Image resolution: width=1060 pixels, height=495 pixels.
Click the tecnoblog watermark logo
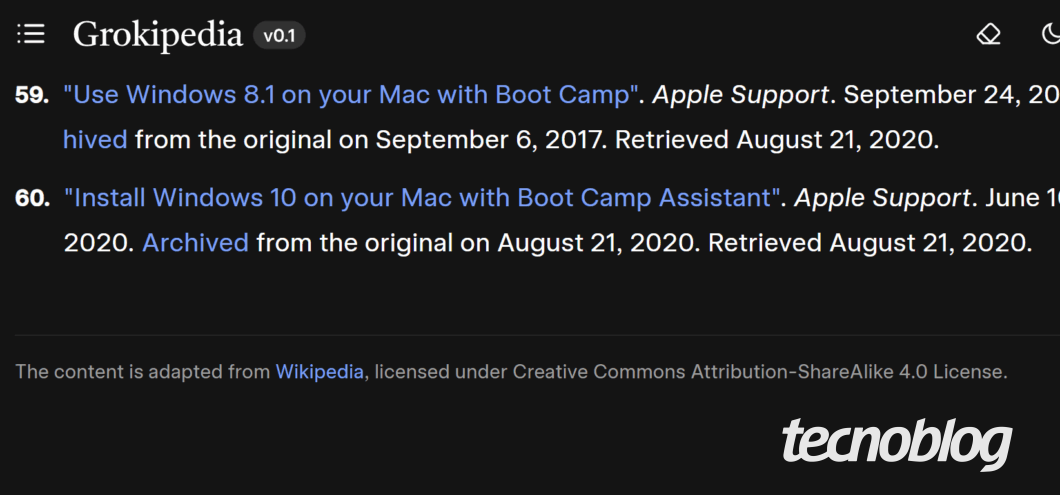click(896, 443)
